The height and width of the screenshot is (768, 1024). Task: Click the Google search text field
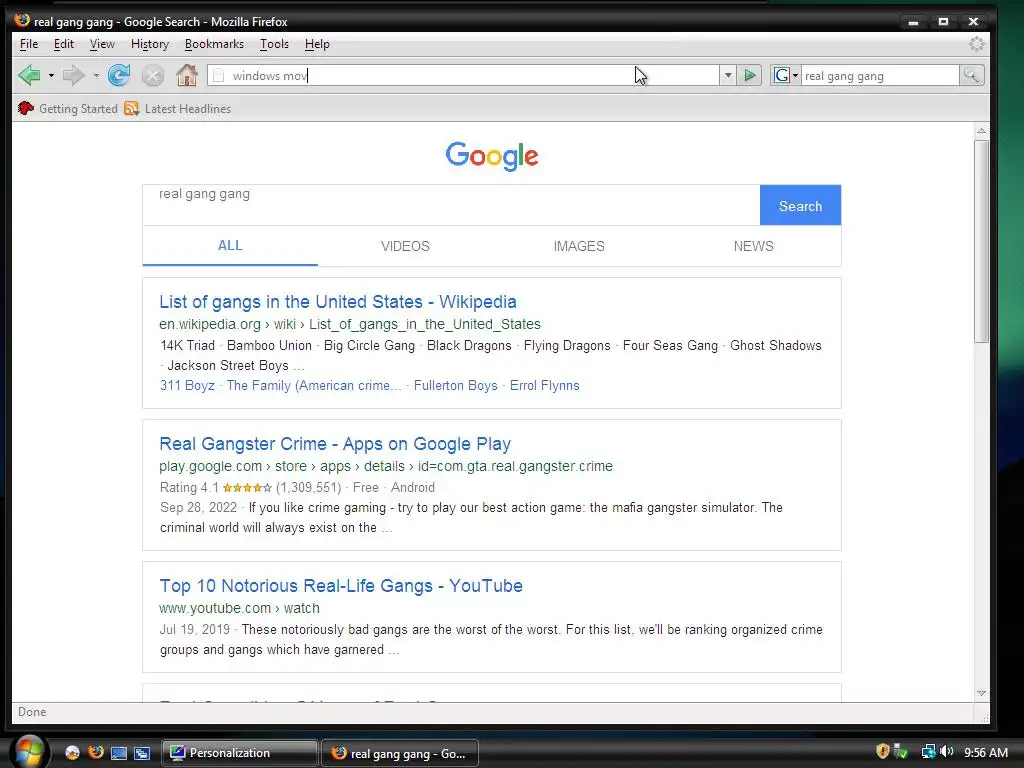click(x=451, y=205)
